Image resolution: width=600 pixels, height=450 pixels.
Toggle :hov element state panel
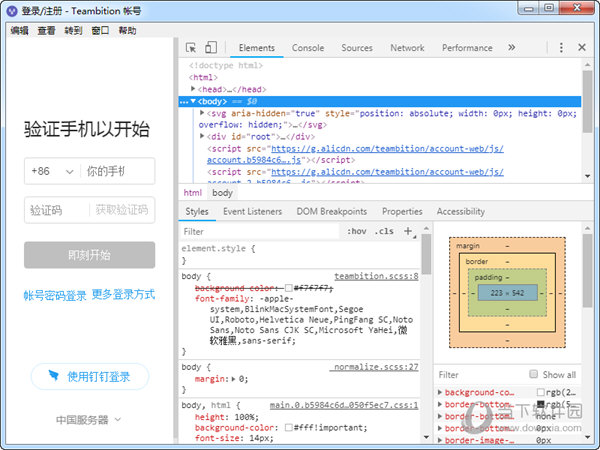(x=356, y=231)
